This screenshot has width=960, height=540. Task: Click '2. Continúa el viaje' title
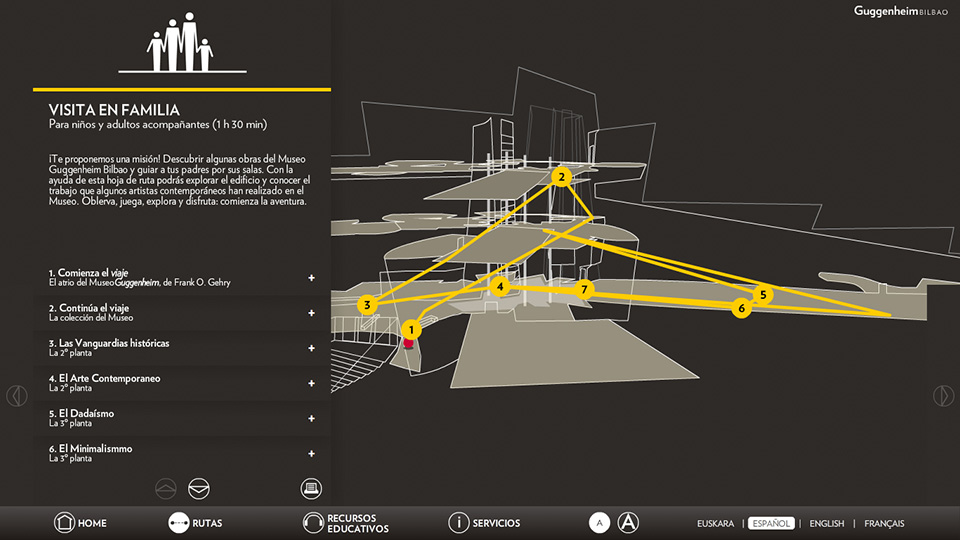(x=89, y=308)
